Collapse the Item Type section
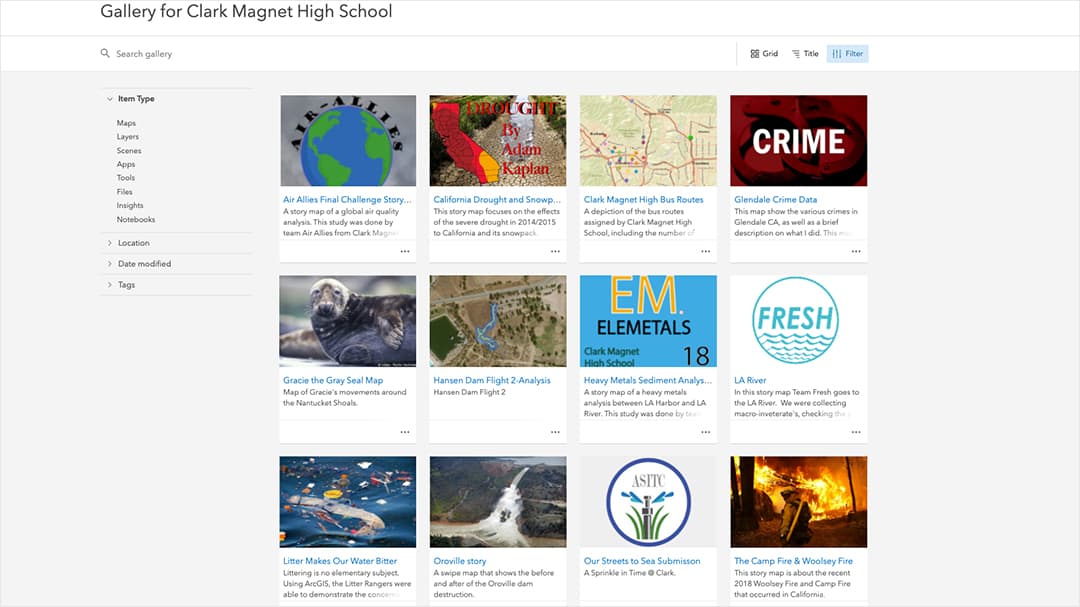 (x=135, y=98)
